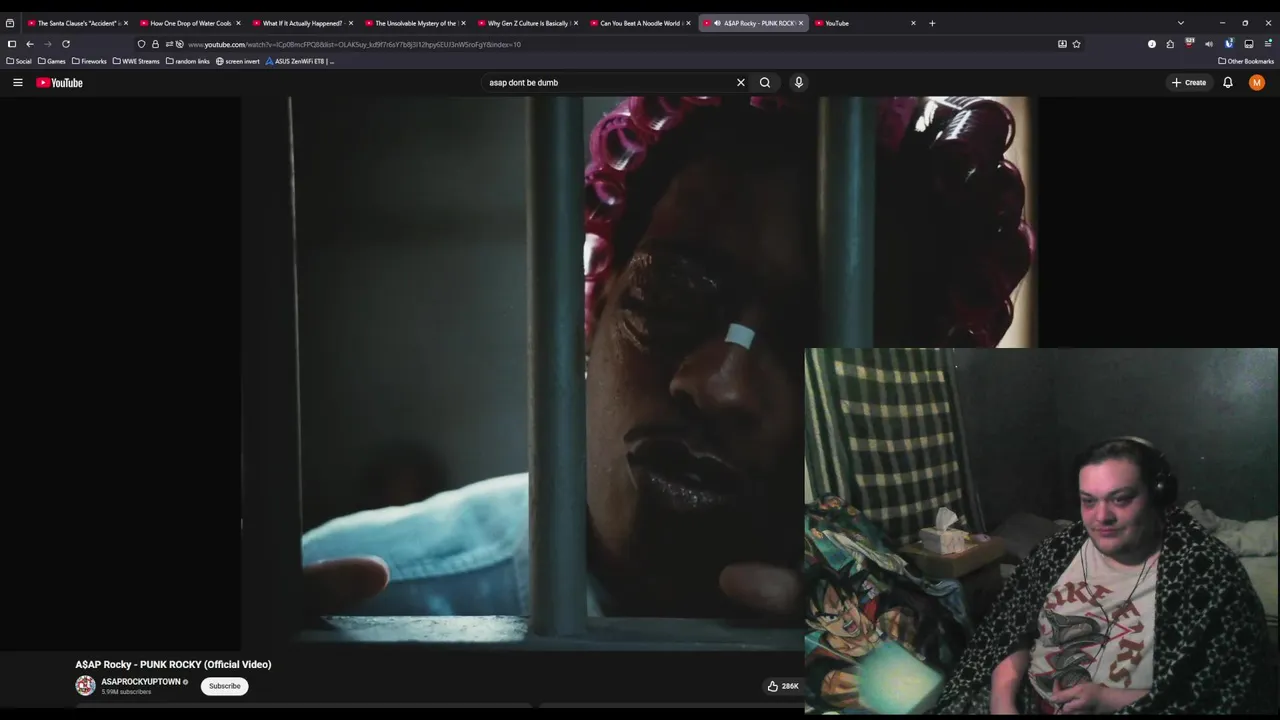Open the circular white toolbar icon
Viewport: 1280px width, 720px height.
(1152, 44)
